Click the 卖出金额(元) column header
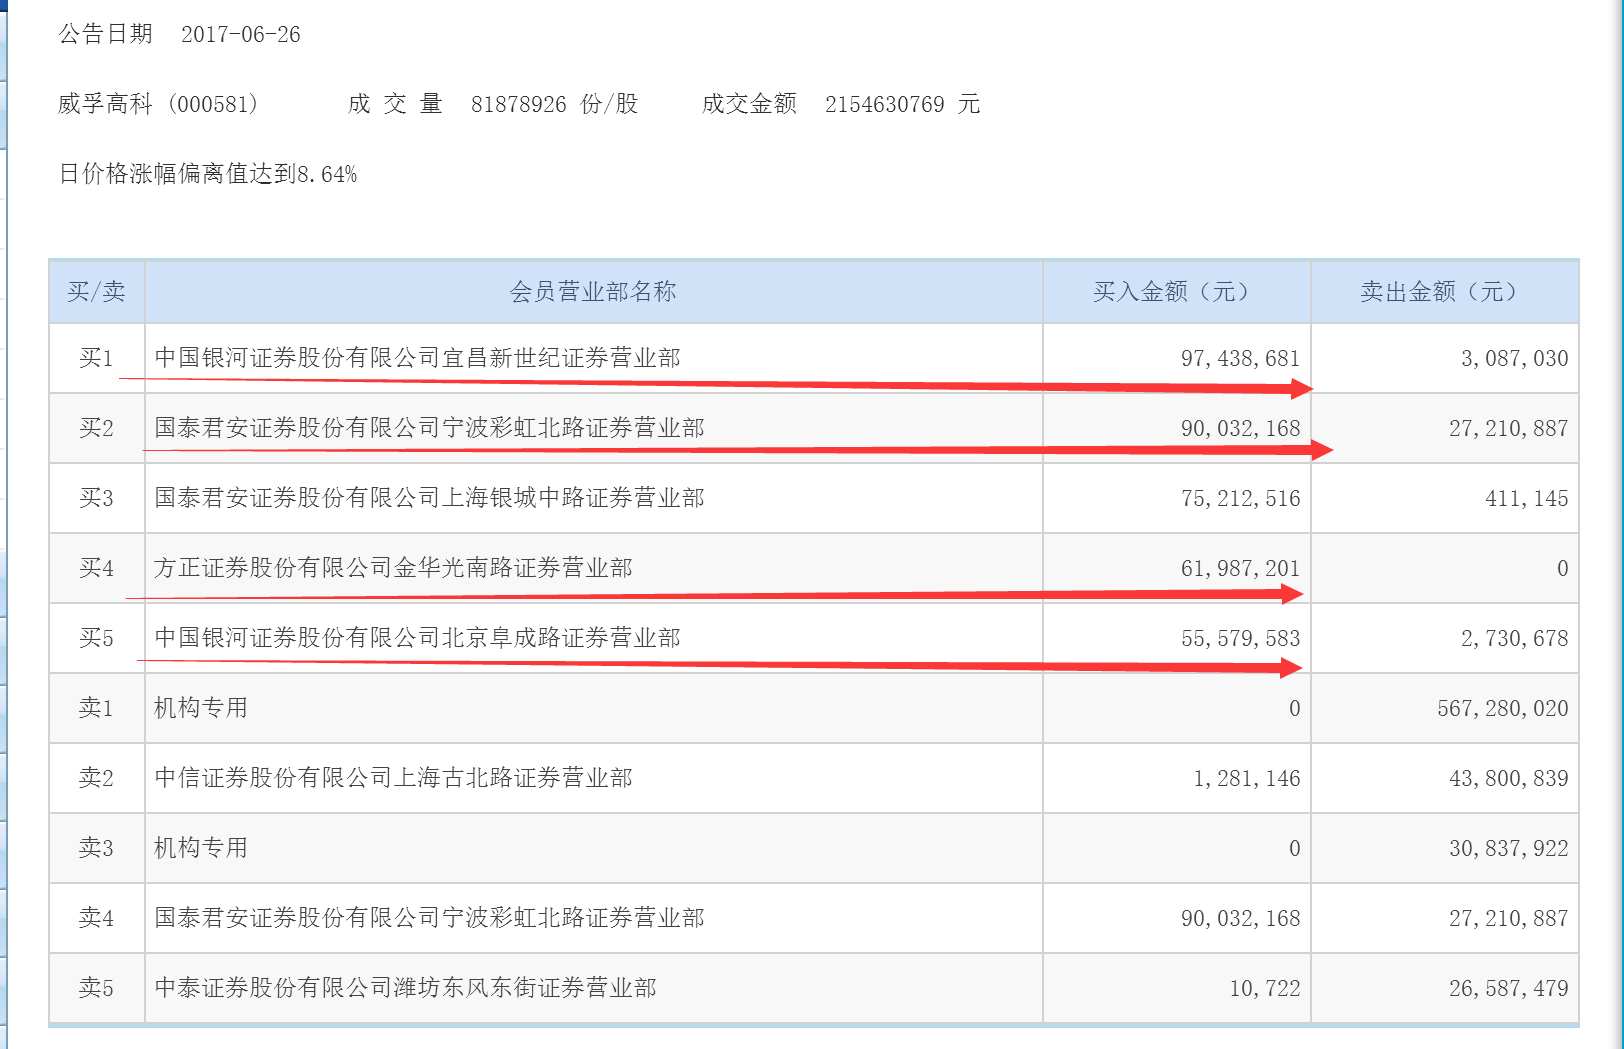1624x1049 pixels. coord(1444,291)
